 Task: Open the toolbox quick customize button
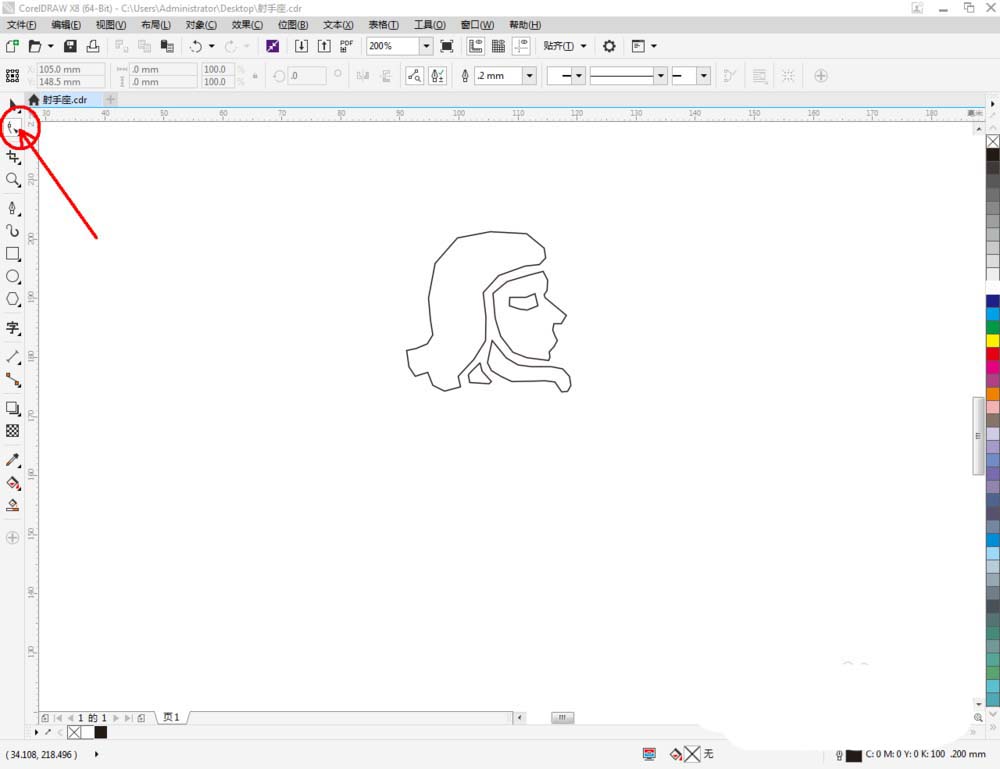pyautogui.click(x=12, y=538)
